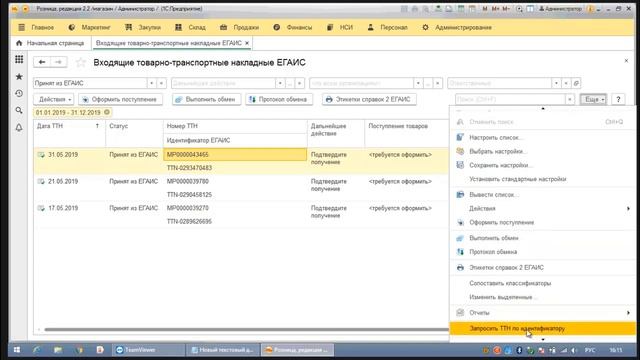Open the Склад section in main menu
640x360 pixels.
coord(190,27)
